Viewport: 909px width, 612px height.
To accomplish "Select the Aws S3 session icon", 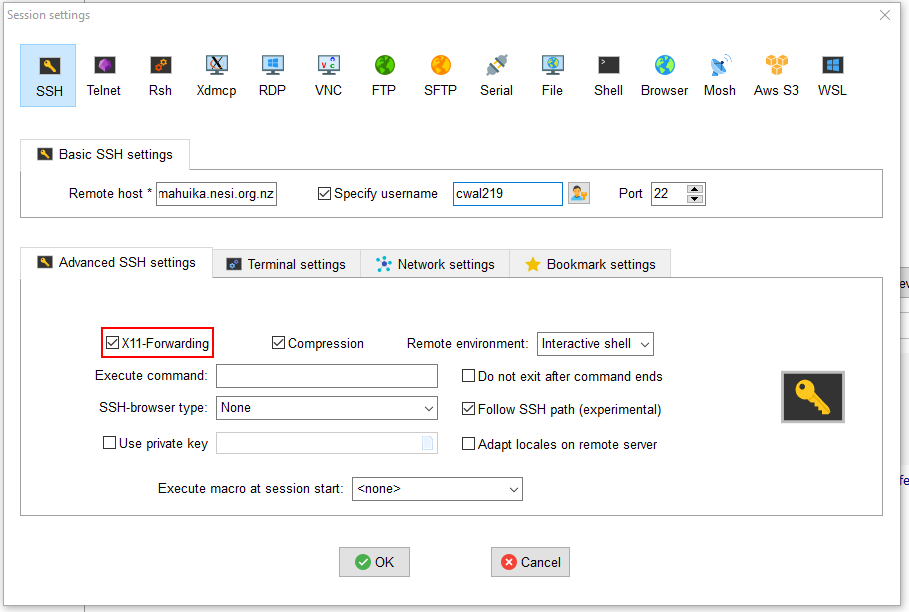I will pos(776,75).
